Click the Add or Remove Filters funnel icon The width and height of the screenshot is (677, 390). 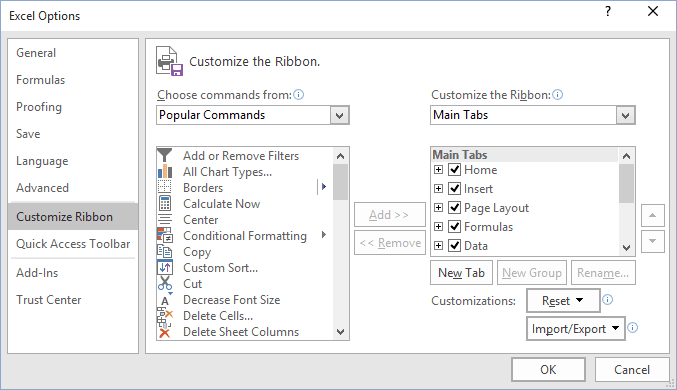click(x=165, y=155)
